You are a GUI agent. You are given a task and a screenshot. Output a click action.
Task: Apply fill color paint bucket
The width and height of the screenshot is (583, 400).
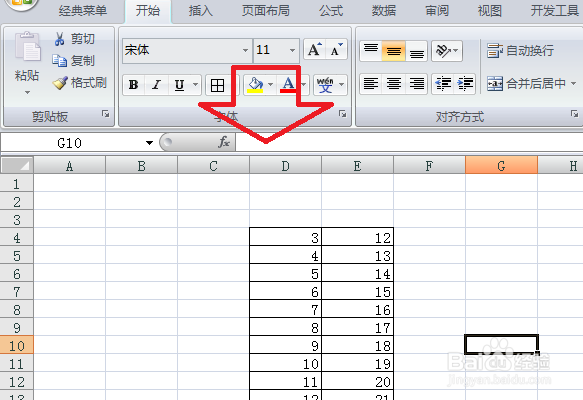(x=255, y=85)
